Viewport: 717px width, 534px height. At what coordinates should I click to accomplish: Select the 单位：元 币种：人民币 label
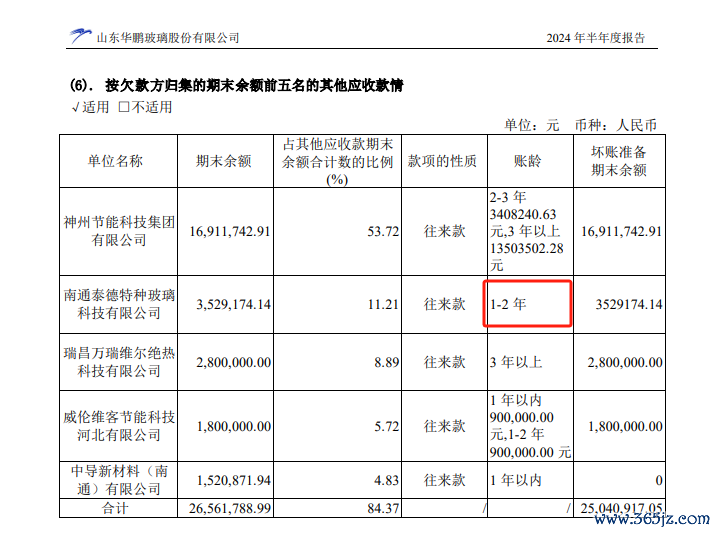[x=580, y=125]
